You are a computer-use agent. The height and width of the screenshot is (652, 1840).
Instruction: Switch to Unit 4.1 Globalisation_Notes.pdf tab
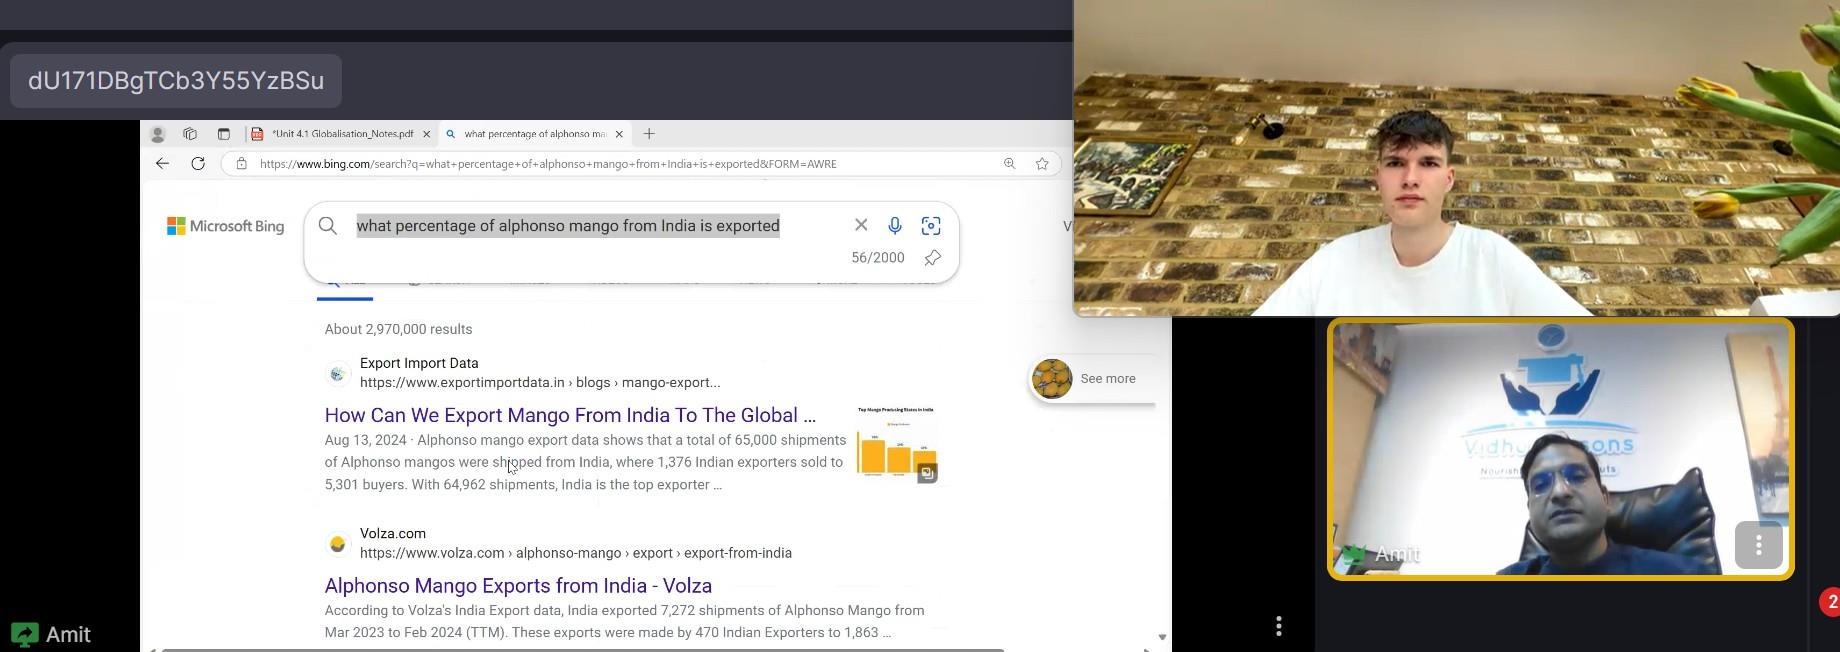342,134
